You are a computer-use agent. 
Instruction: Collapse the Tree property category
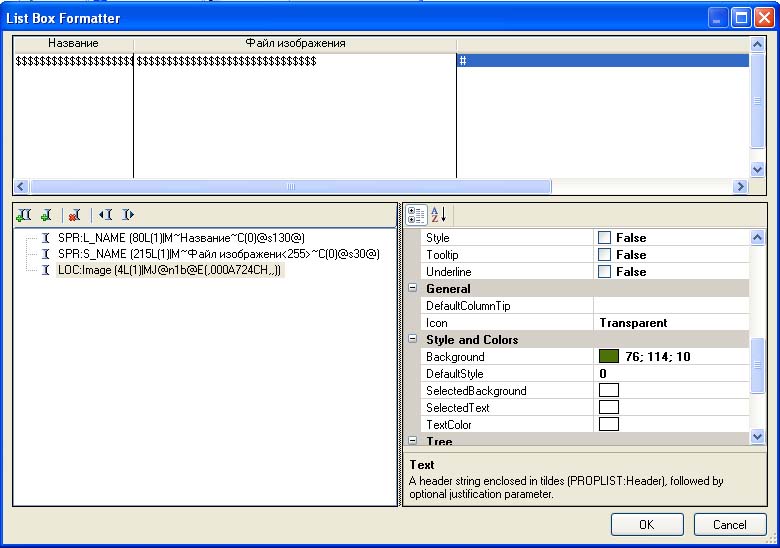412,441
